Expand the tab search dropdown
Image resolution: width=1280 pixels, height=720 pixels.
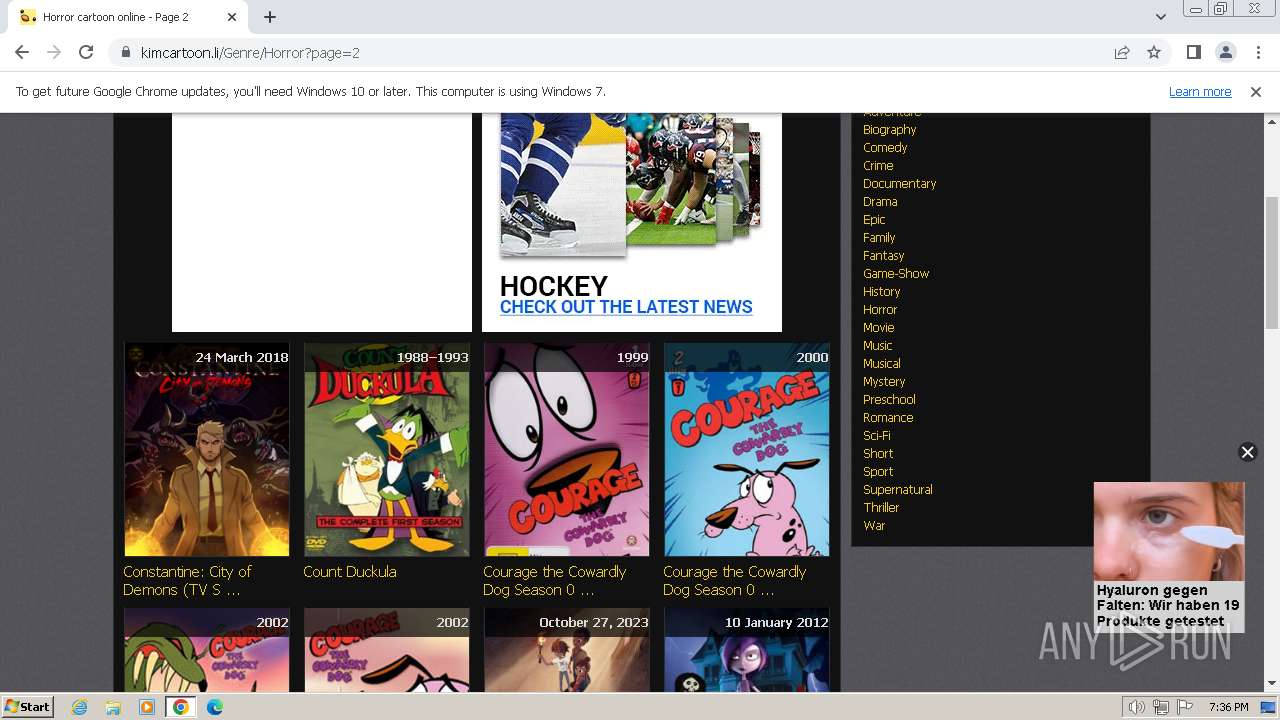click(x=1160, y=17)
